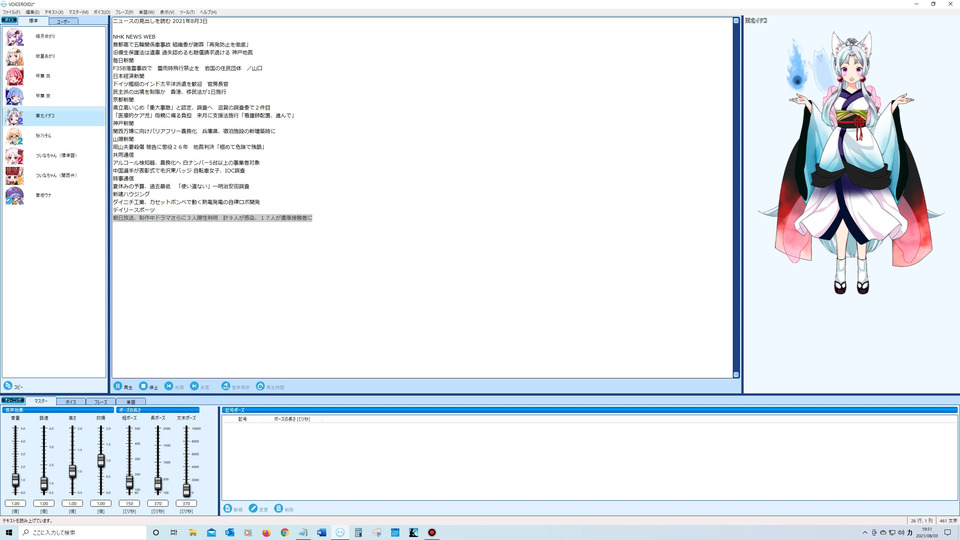Click the first line ニュースの見出しを読む
960x540 pixels.
click(x=160, y=21)
